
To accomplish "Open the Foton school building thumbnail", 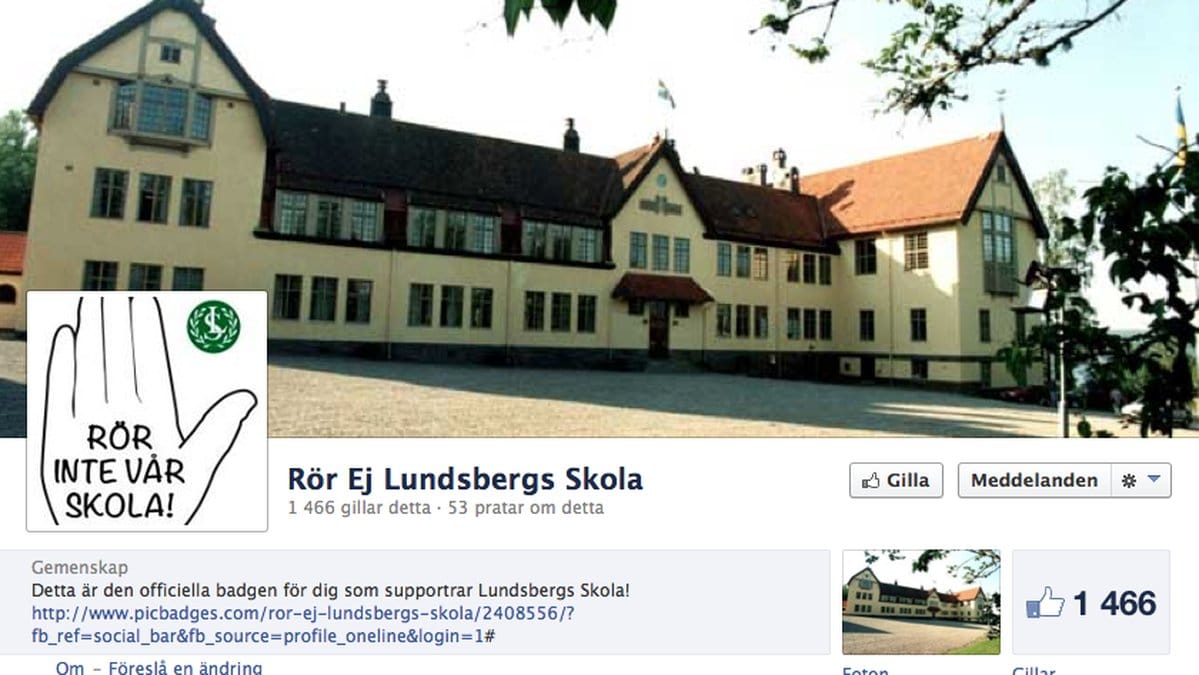I will [921, 602].
